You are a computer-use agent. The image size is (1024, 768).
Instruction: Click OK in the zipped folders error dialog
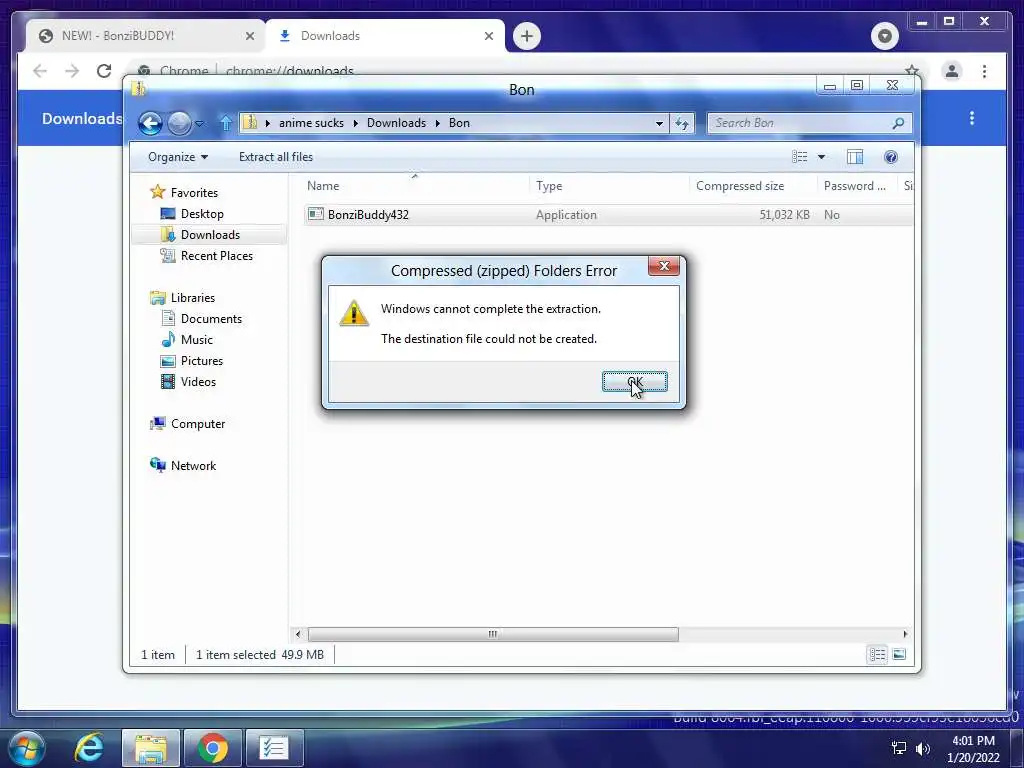click(x=634, y=382)
